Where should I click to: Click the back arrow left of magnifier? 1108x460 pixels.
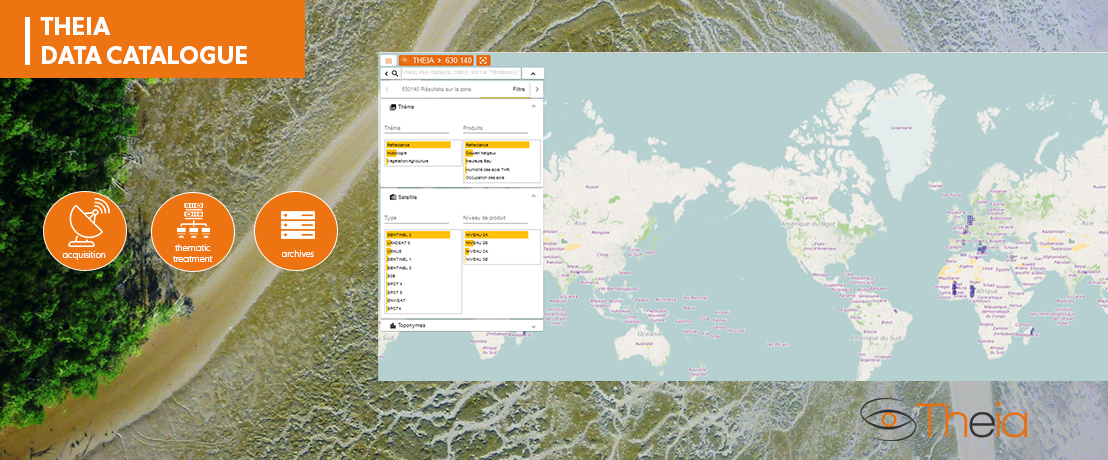pyautogui.click(x=387, y=73)
